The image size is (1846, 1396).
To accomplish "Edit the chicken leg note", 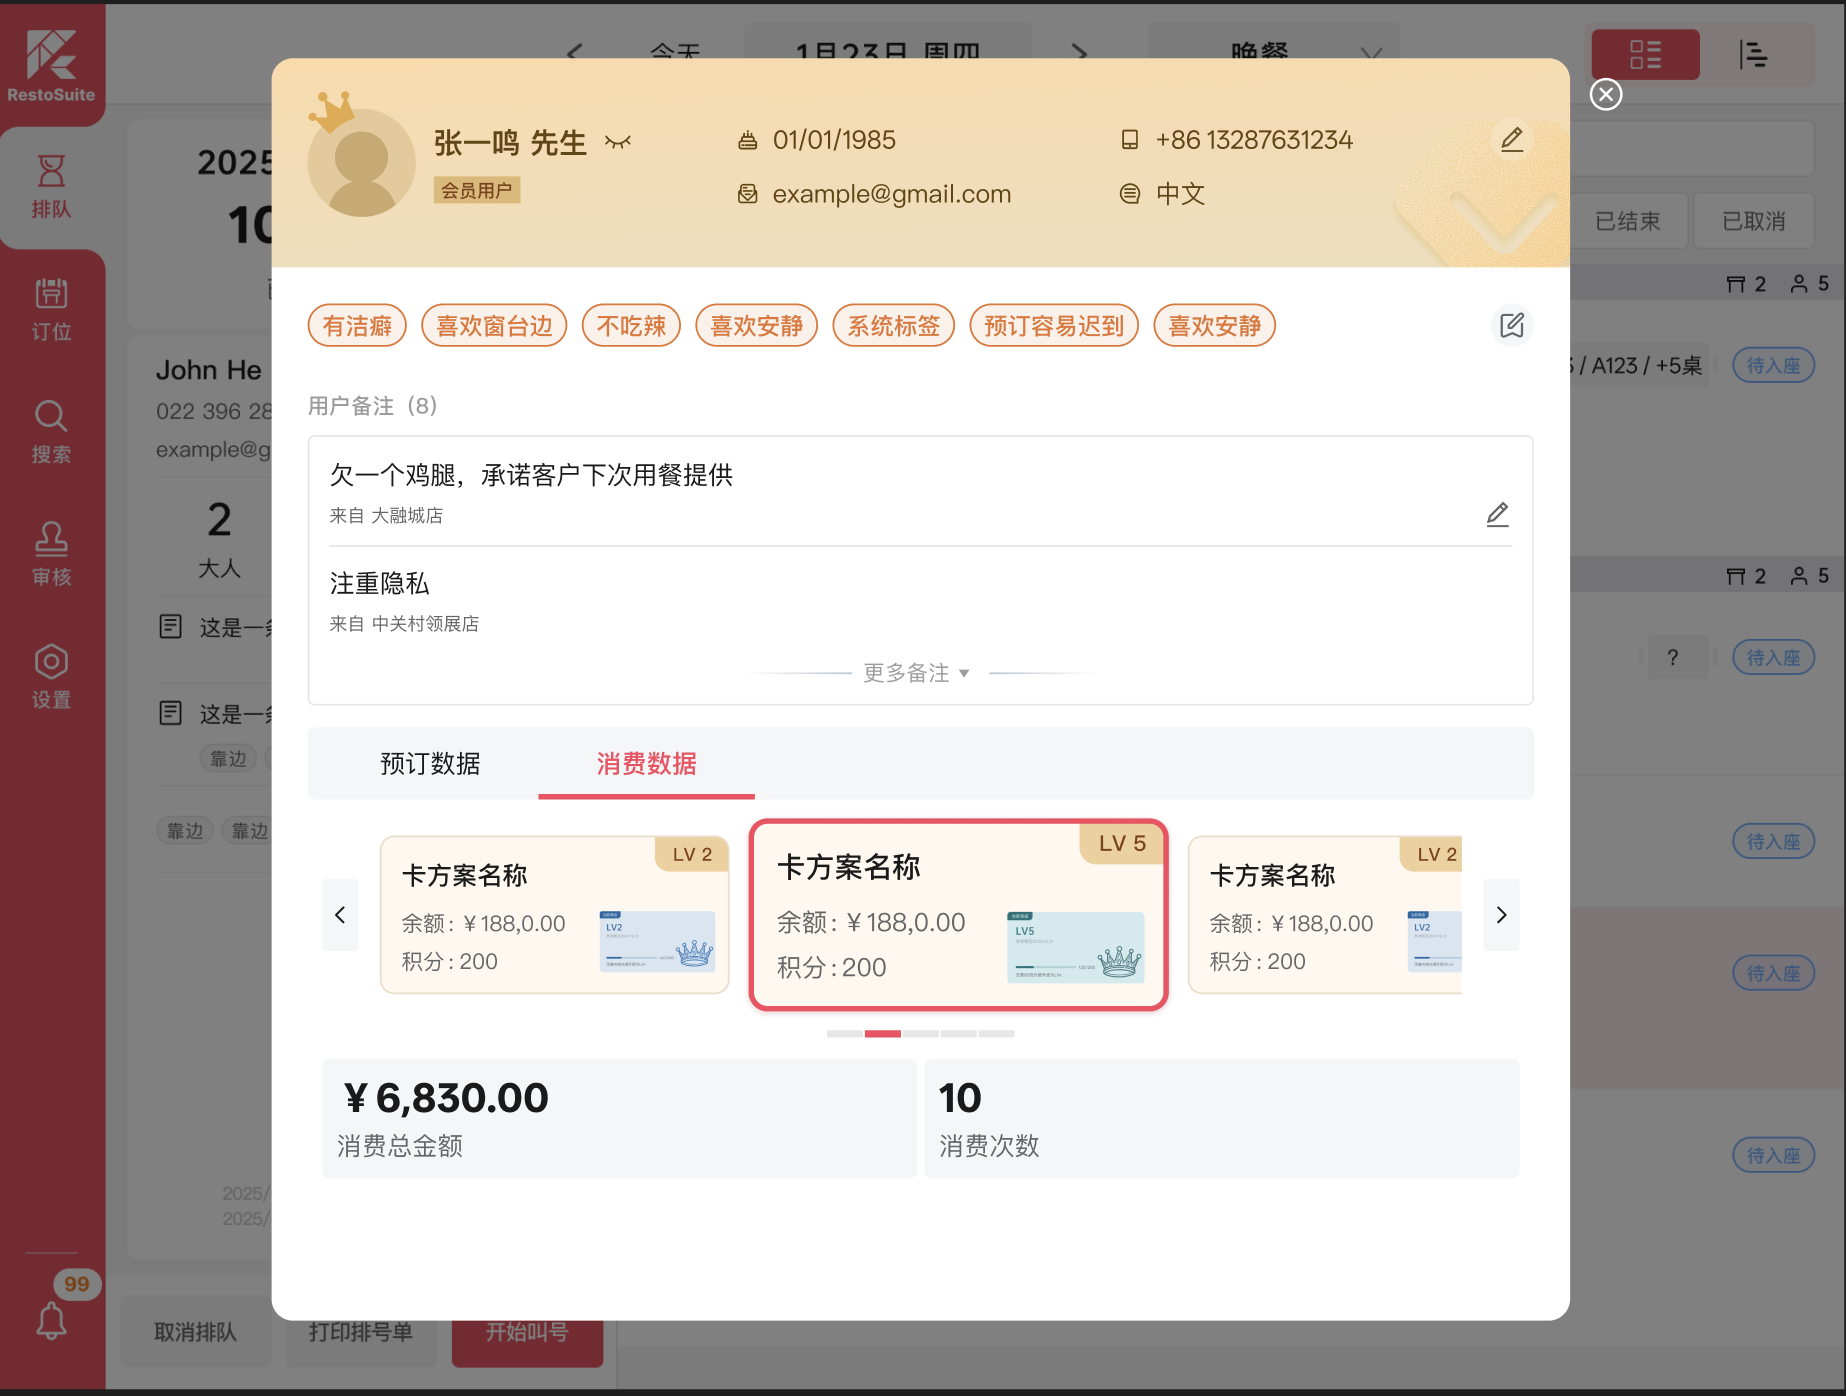I will 1496,515.
